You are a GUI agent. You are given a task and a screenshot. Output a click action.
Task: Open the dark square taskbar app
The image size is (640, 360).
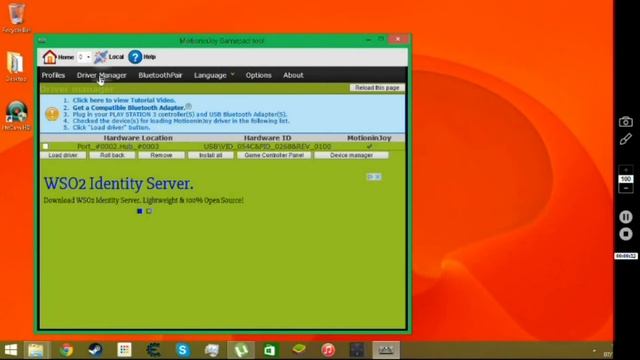click(357, 350)
